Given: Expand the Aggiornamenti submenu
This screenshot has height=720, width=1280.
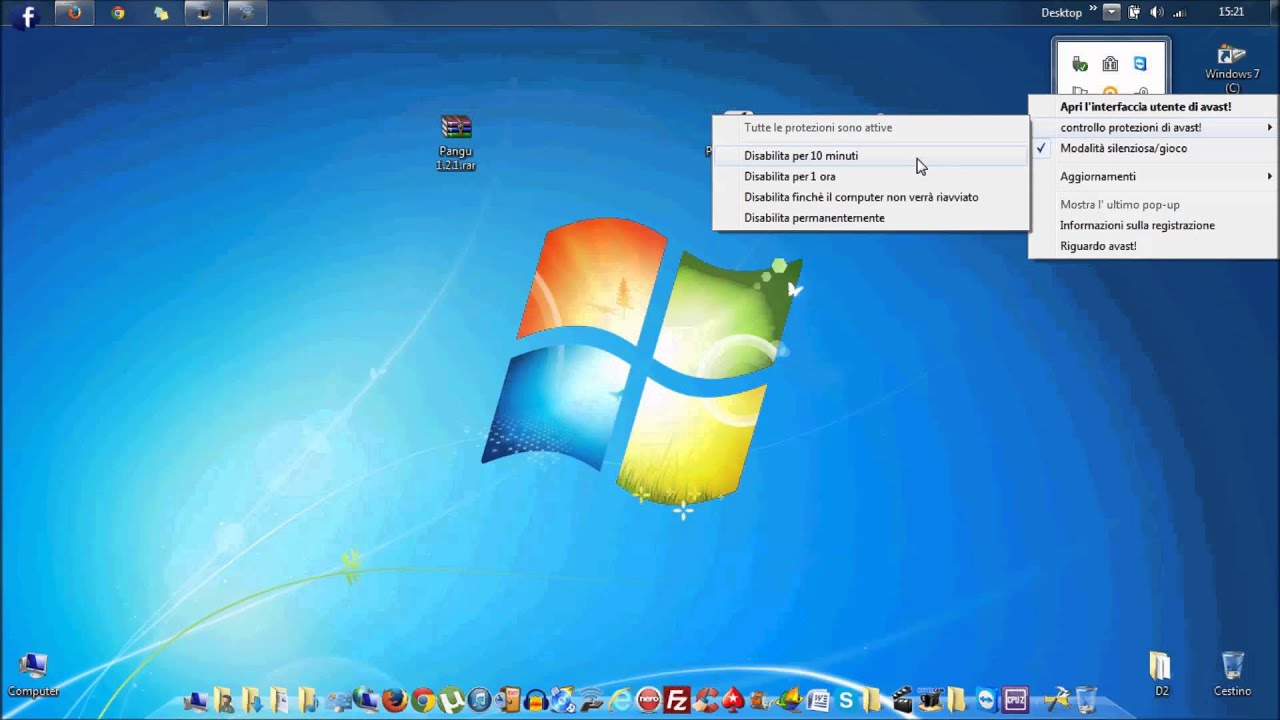Looking at the screenshot, I should (1154, 176).
